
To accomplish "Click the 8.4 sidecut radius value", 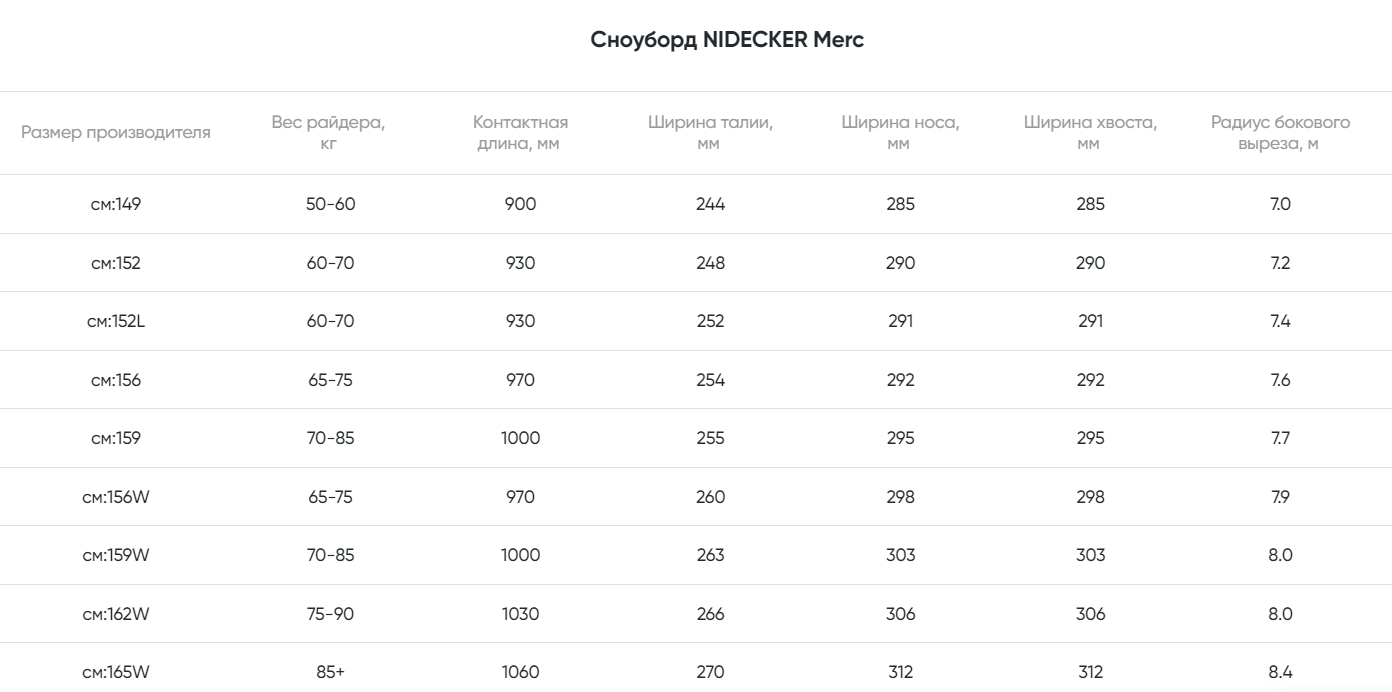I will tap(1280, 672).
